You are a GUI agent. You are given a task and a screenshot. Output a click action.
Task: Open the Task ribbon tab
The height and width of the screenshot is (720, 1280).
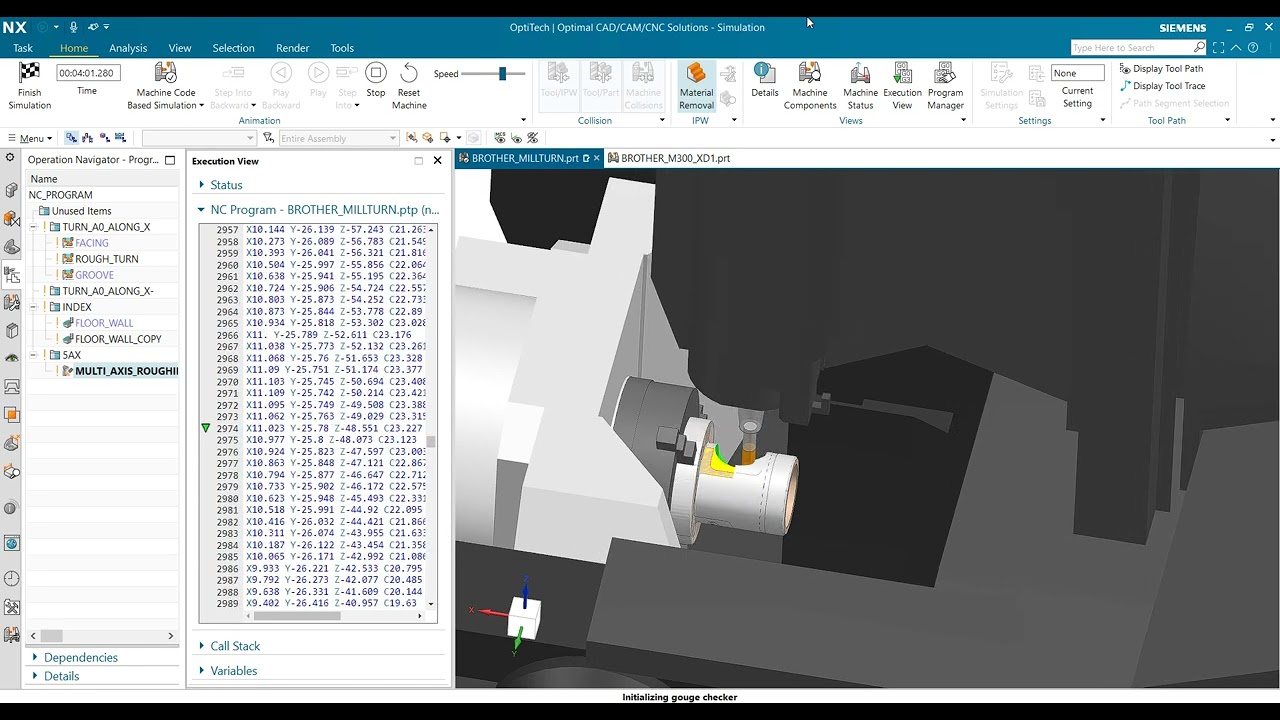[x=23, y=48]
